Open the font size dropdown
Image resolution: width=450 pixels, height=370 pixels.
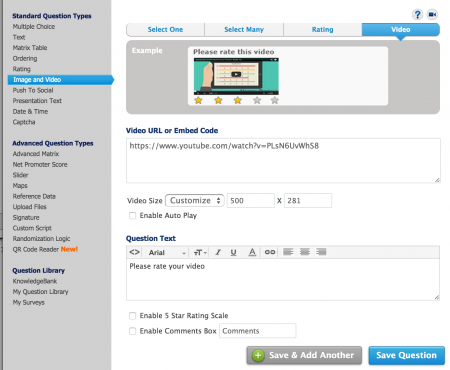pyautogui.click(x=200, y=252)
